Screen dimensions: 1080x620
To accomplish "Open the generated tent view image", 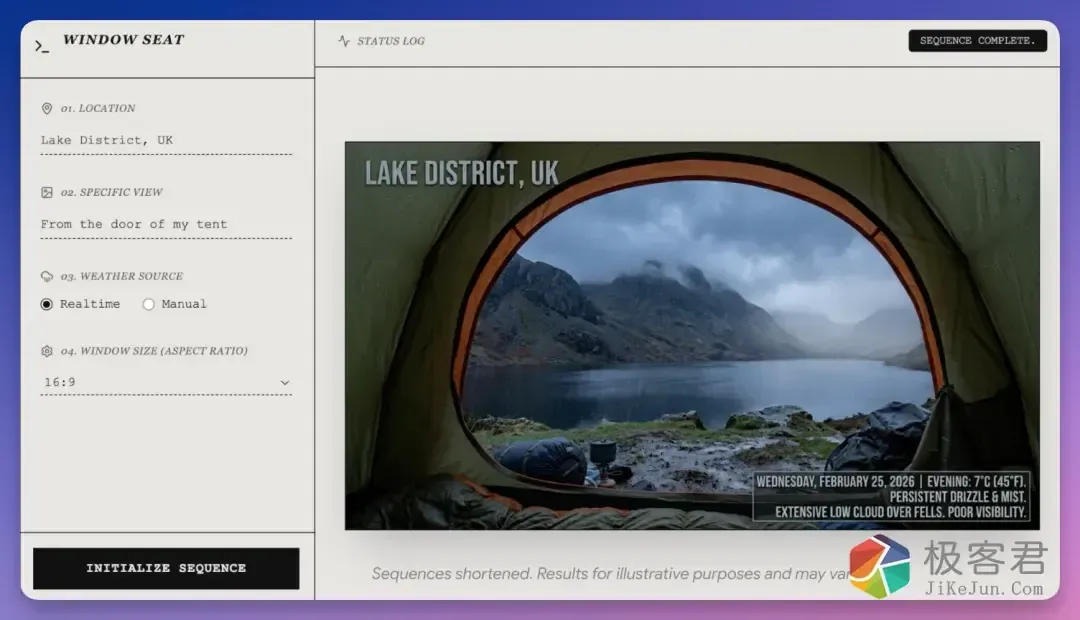I will 691,335.
